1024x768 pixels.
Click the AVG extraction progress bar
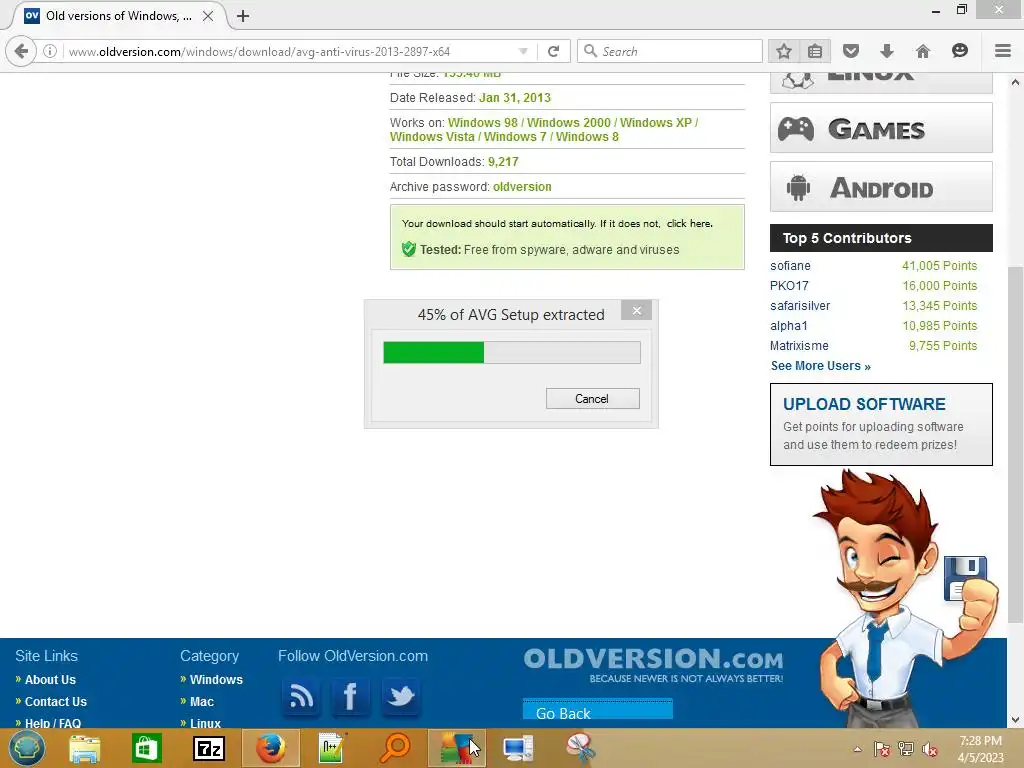tap(511, 352)
